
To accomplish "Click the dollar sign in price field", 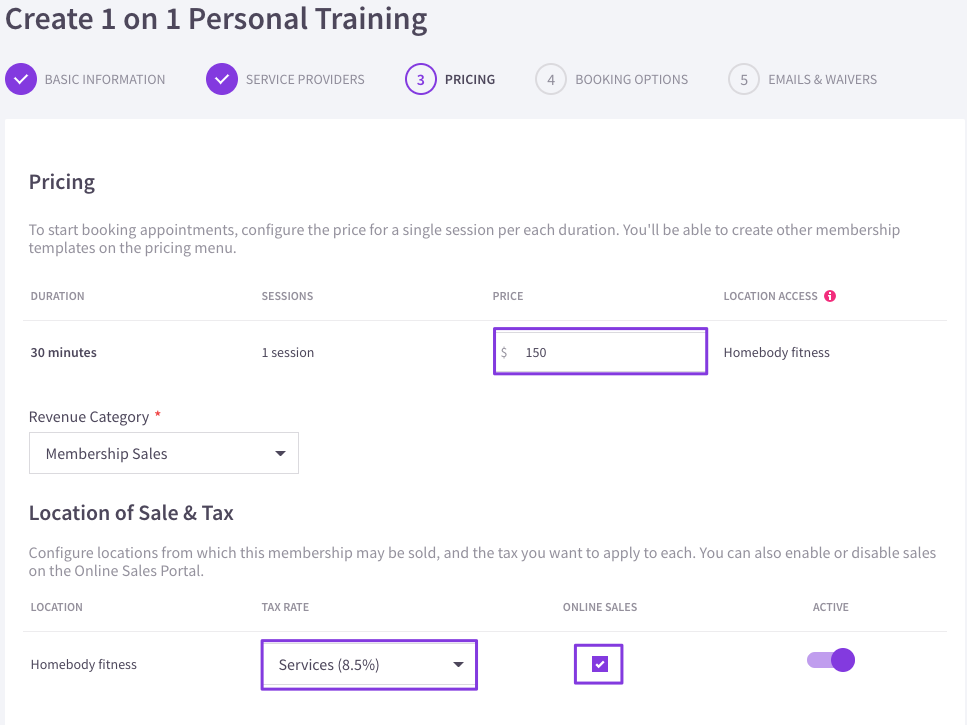I will (x=504, y=353).
